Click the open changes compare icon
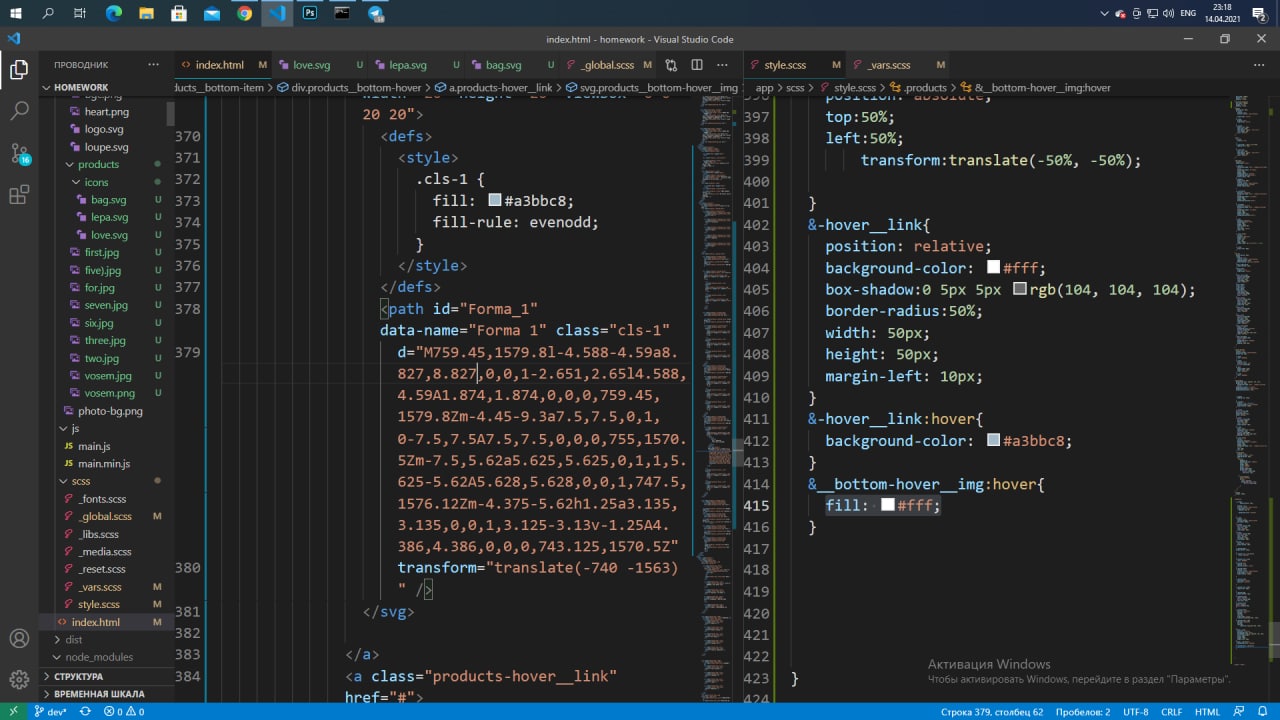Screen dimensions: 1280x720 click(x=671, y=65)
